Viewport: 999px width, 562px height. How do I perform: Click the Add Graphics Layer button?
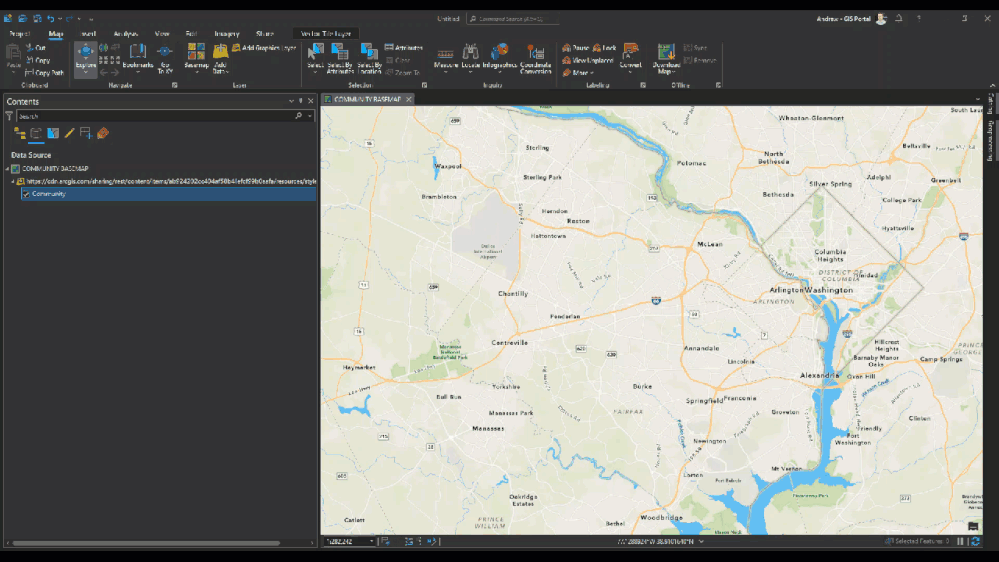tap(263, 48)
